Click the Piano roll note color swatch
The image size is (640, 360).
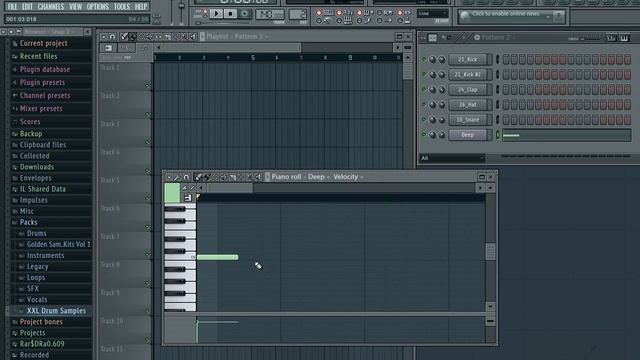pos(172,193)
